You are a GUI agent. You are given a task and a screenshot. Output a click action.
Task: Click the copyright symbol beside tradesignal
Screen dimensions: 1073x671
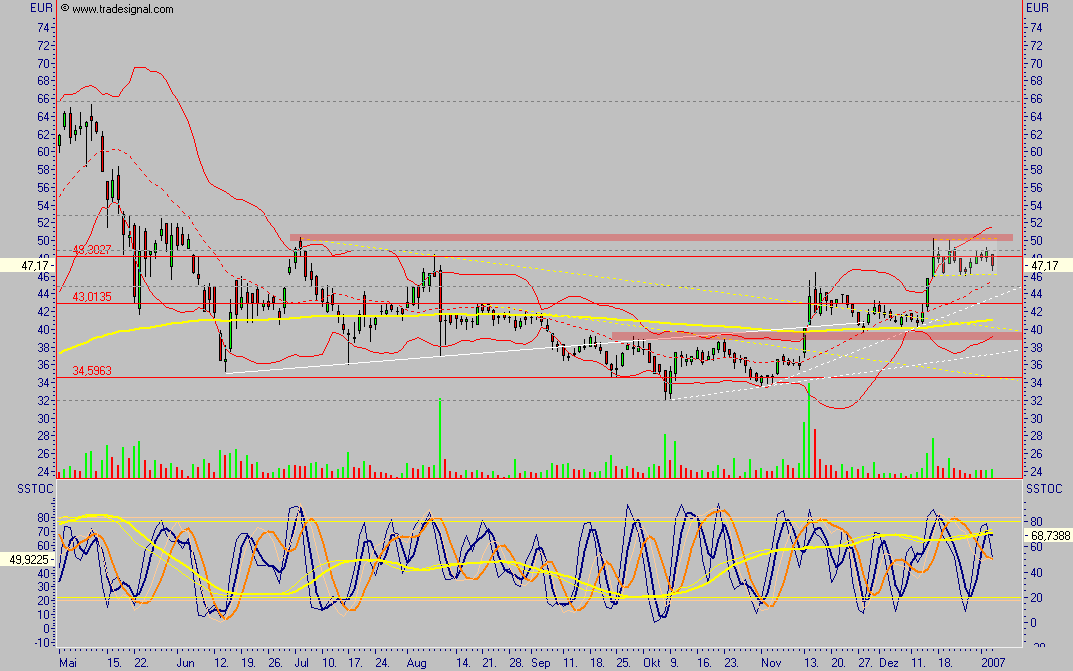[x=65, y=8]
